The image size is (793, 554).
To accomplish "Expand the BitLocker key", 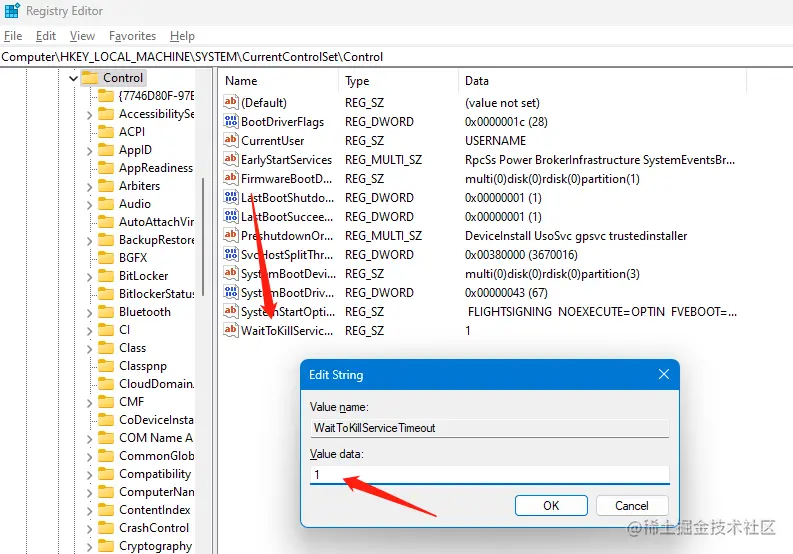I will [x=90, y=277].
